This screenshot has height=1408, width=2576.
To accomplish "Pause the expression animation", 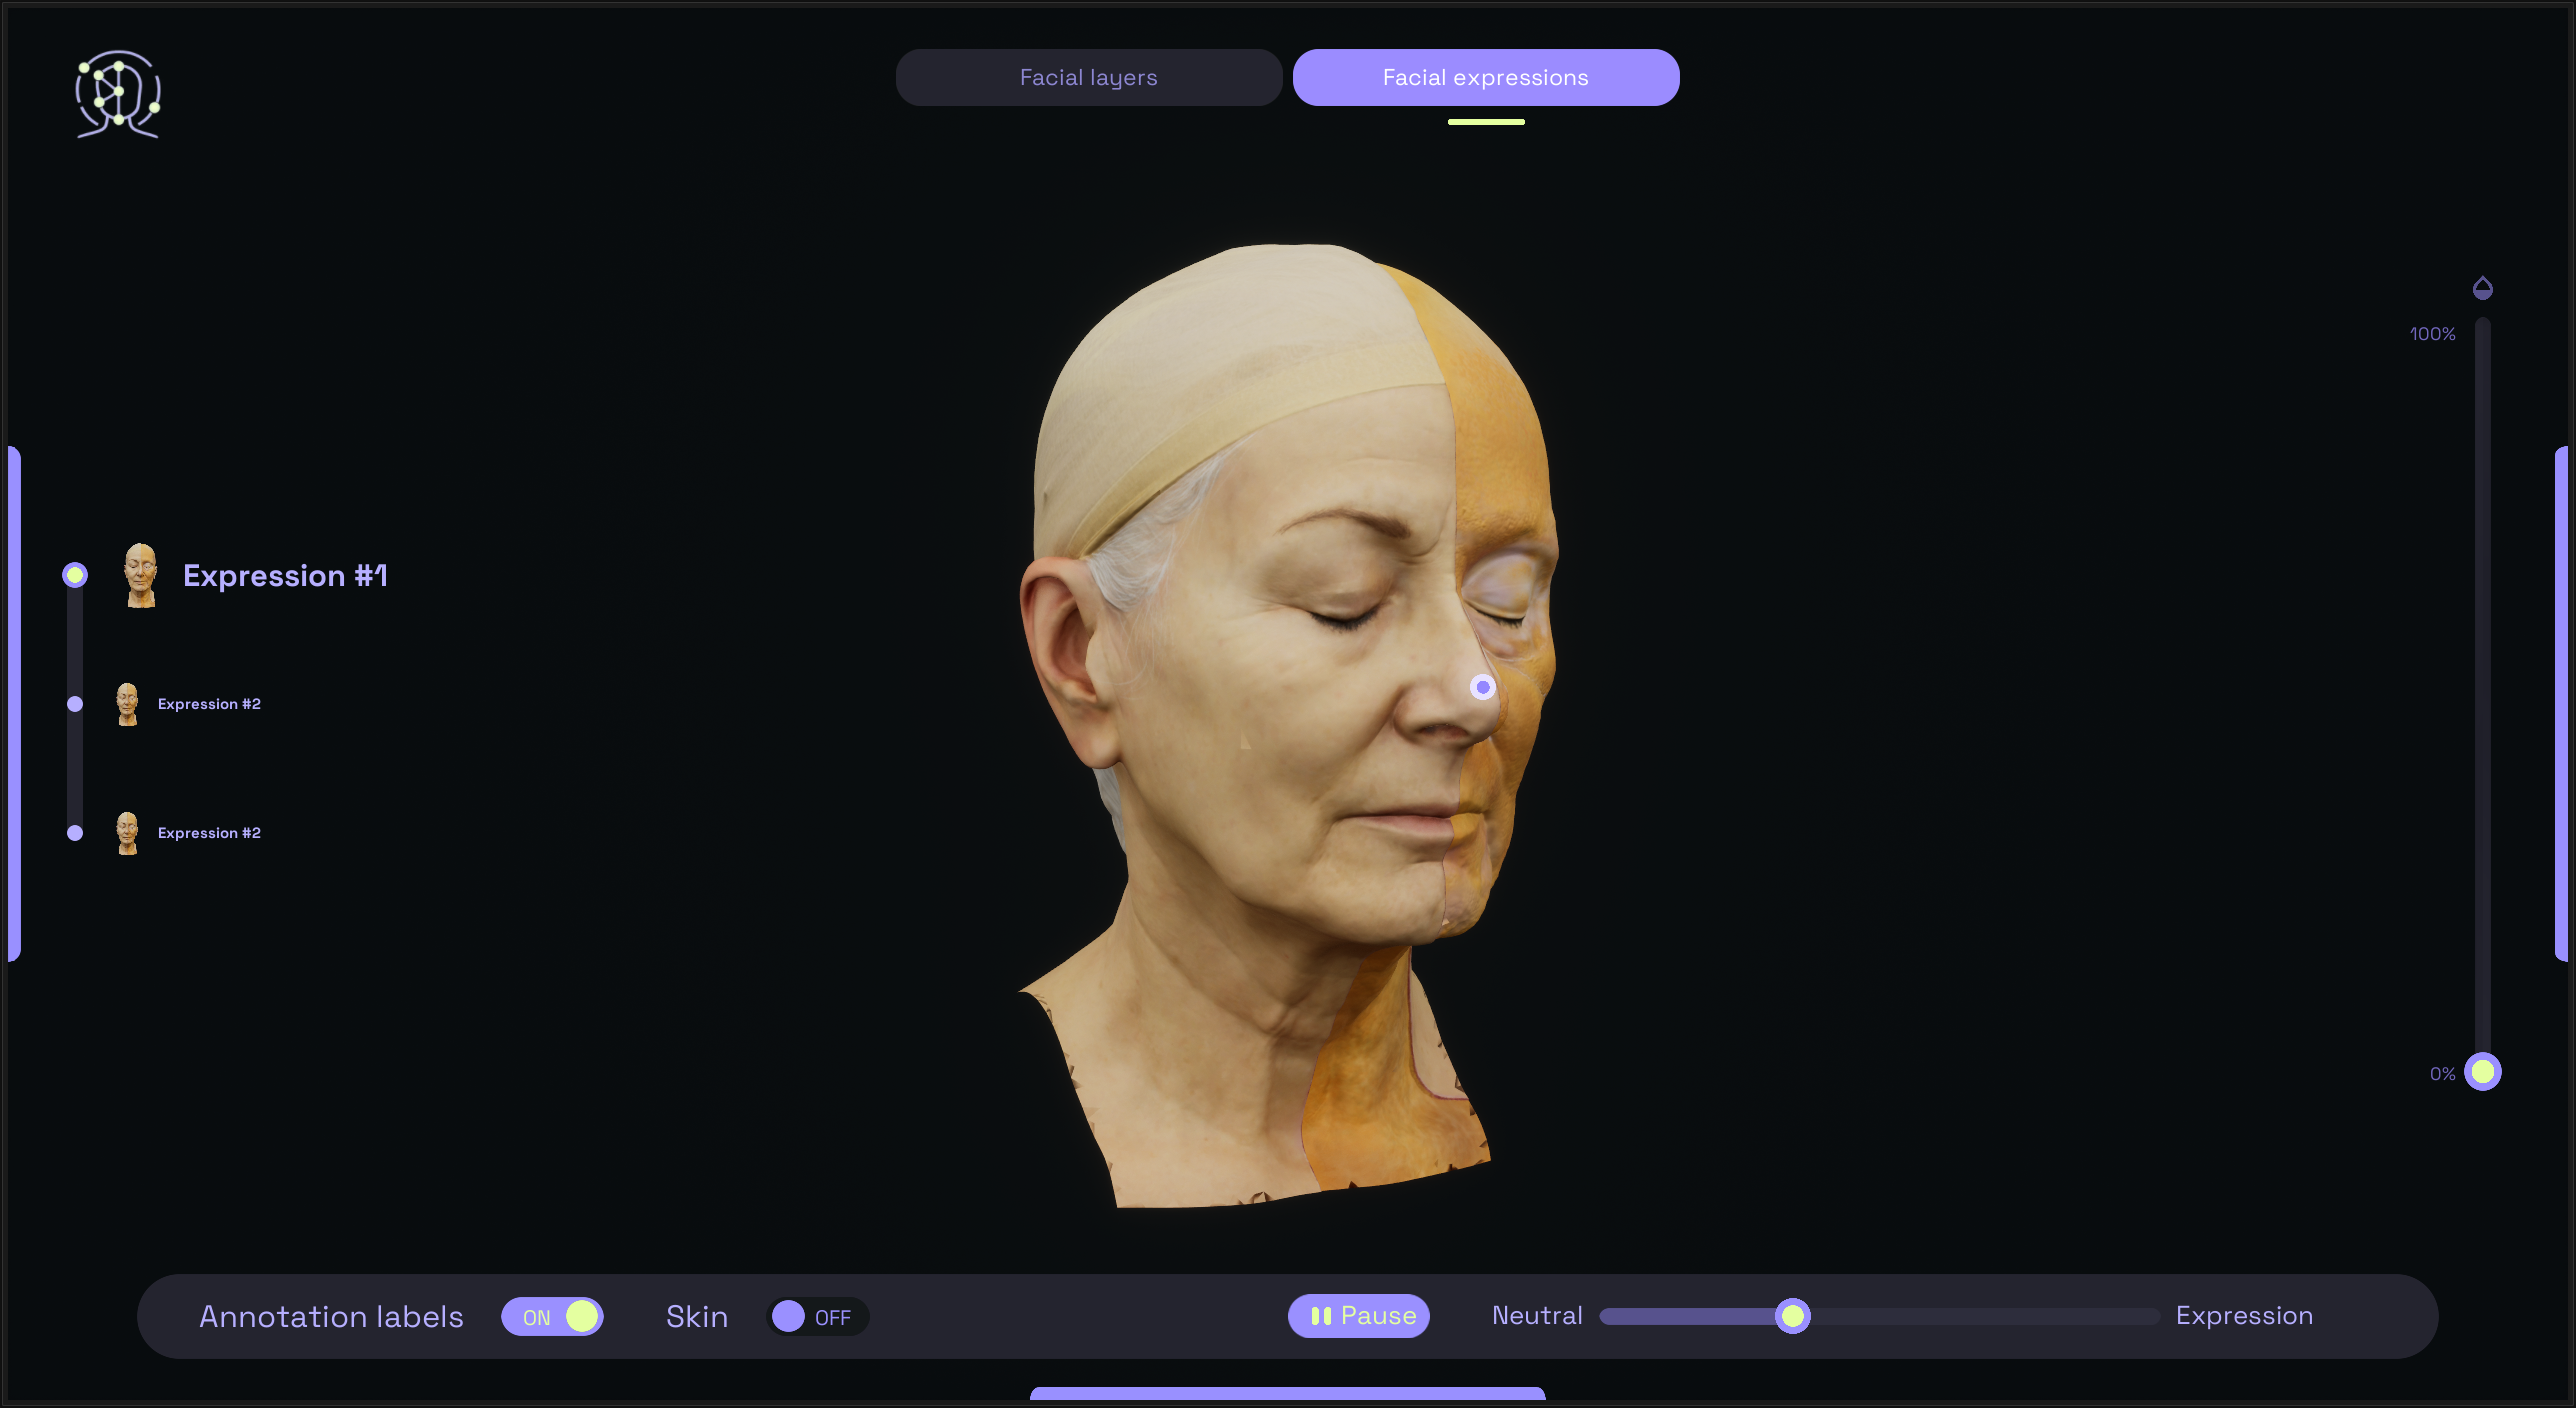I will (x=1358, y=1316).
